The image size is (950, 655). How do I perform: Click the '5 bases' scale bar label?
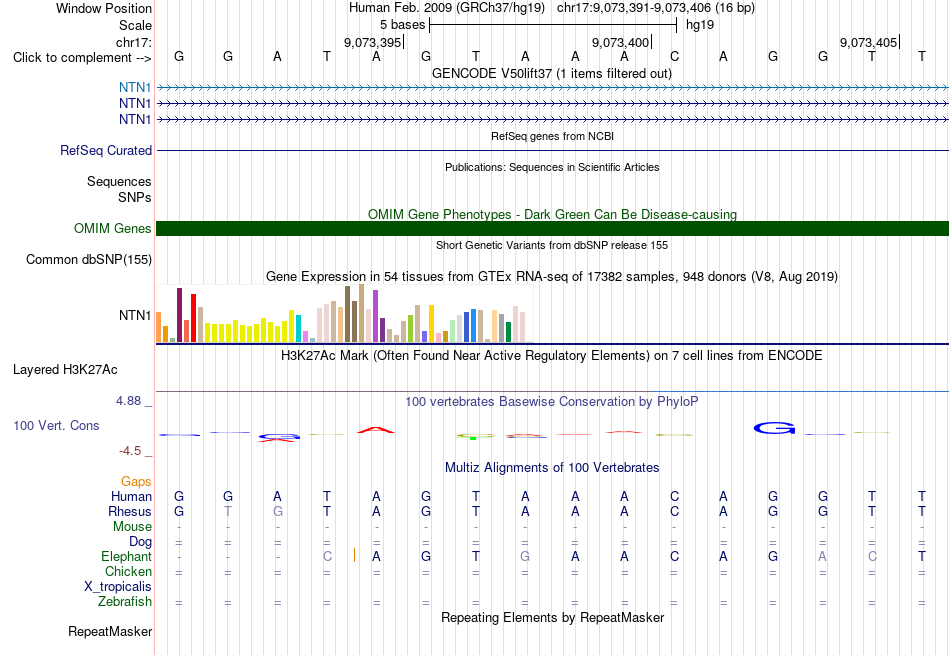point(403,25)
